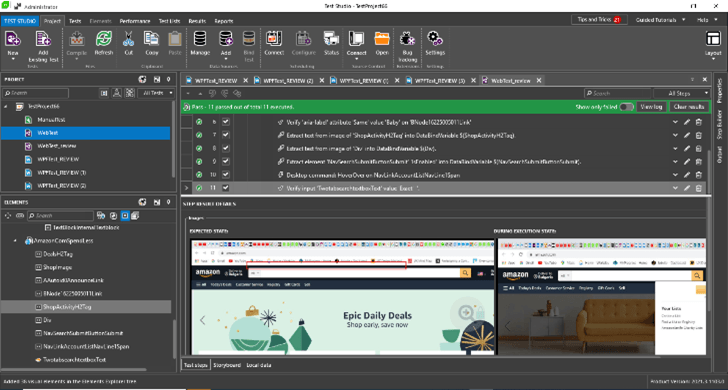728x390 pixels.
Task: Click the Expected State Amazon screenshot
Action: tap(343, 297)
